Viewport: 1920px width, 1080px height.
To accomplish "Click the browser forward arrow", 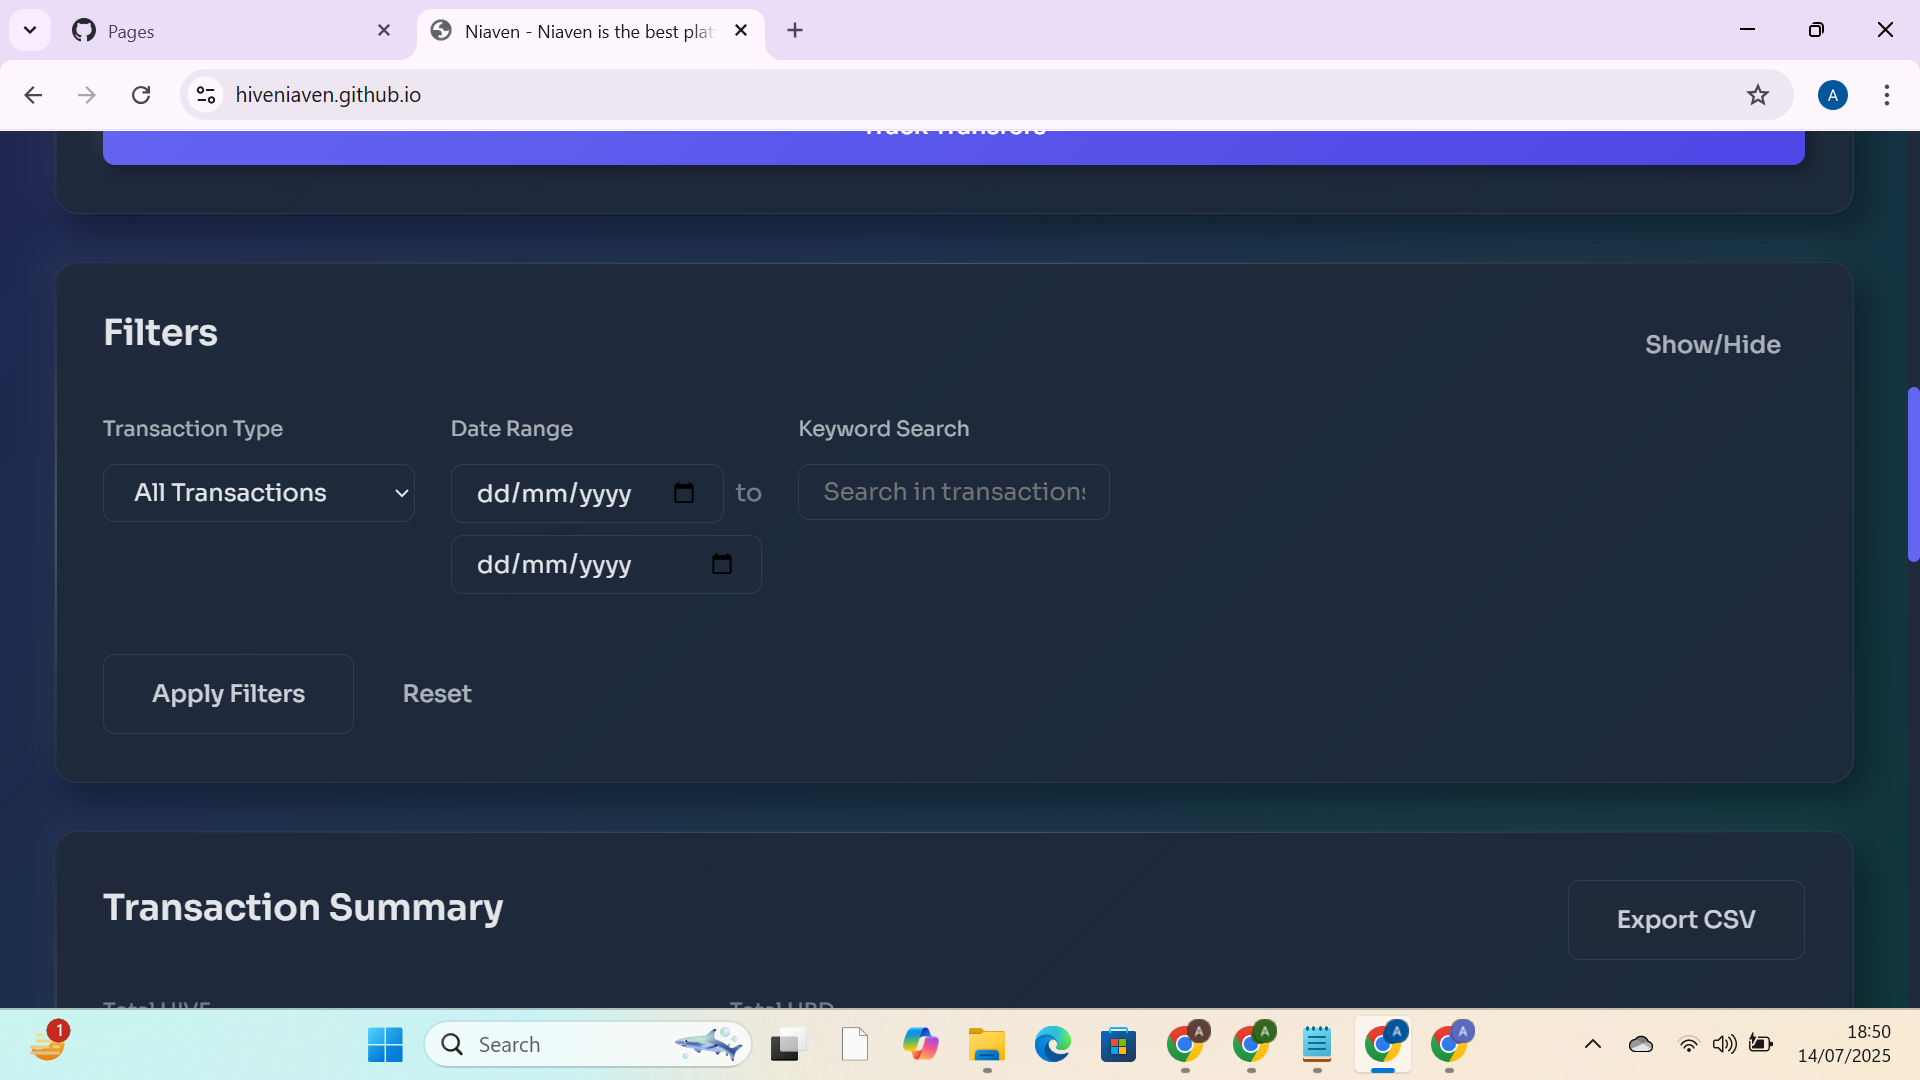I will pos(87,95).
